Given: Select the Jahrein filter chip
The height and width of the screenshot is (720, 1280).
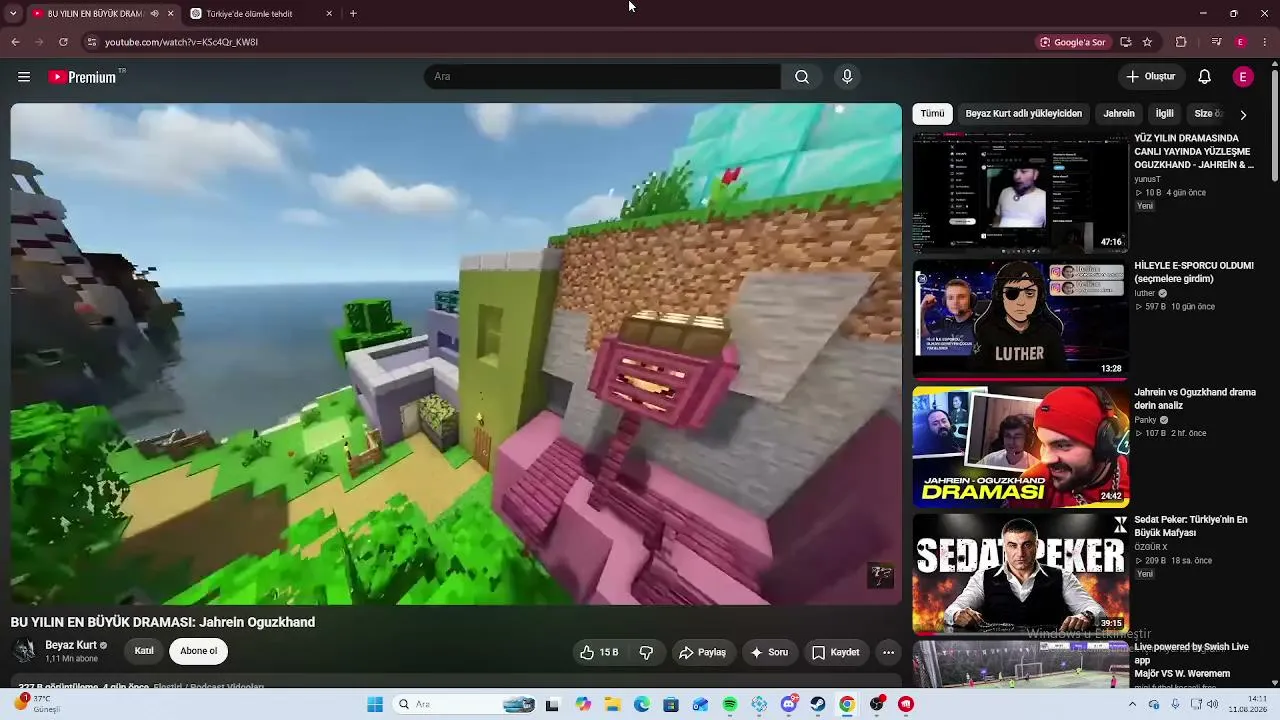Looking at the screenshot, I should 1119,114.
